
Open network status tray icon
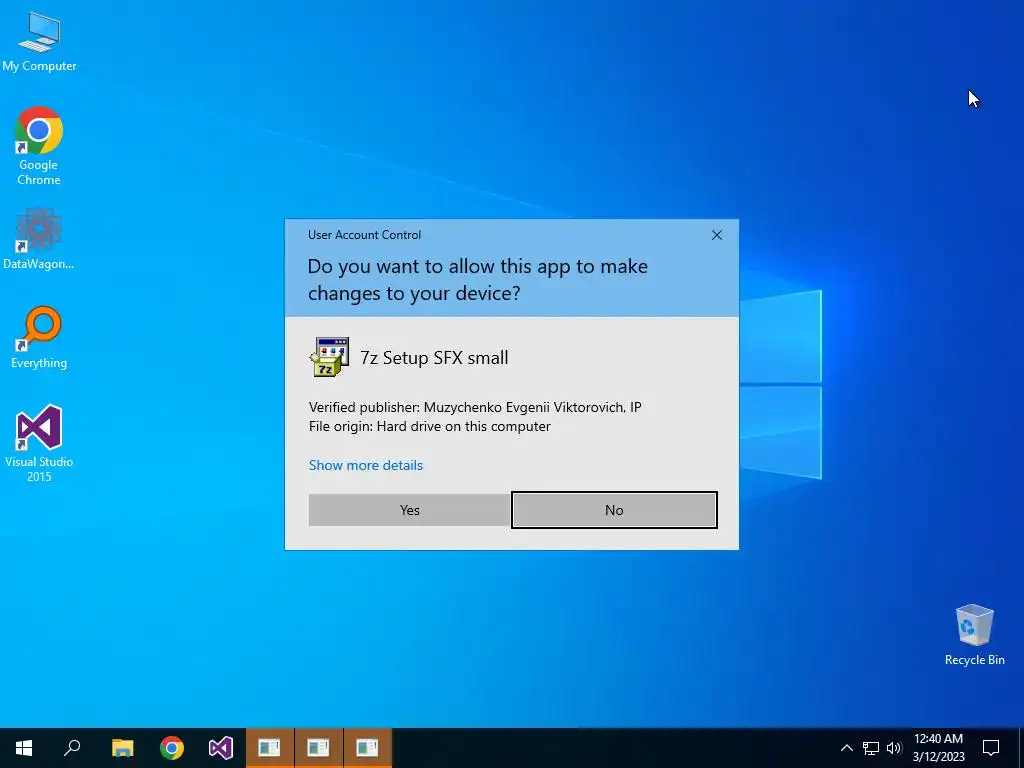click(871, 748)
